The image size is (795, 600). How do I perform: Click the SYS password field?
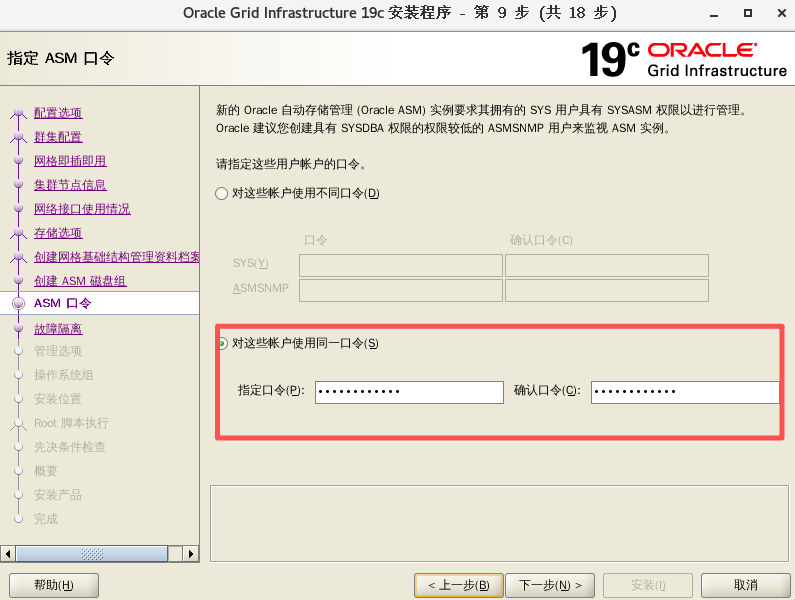401,265
